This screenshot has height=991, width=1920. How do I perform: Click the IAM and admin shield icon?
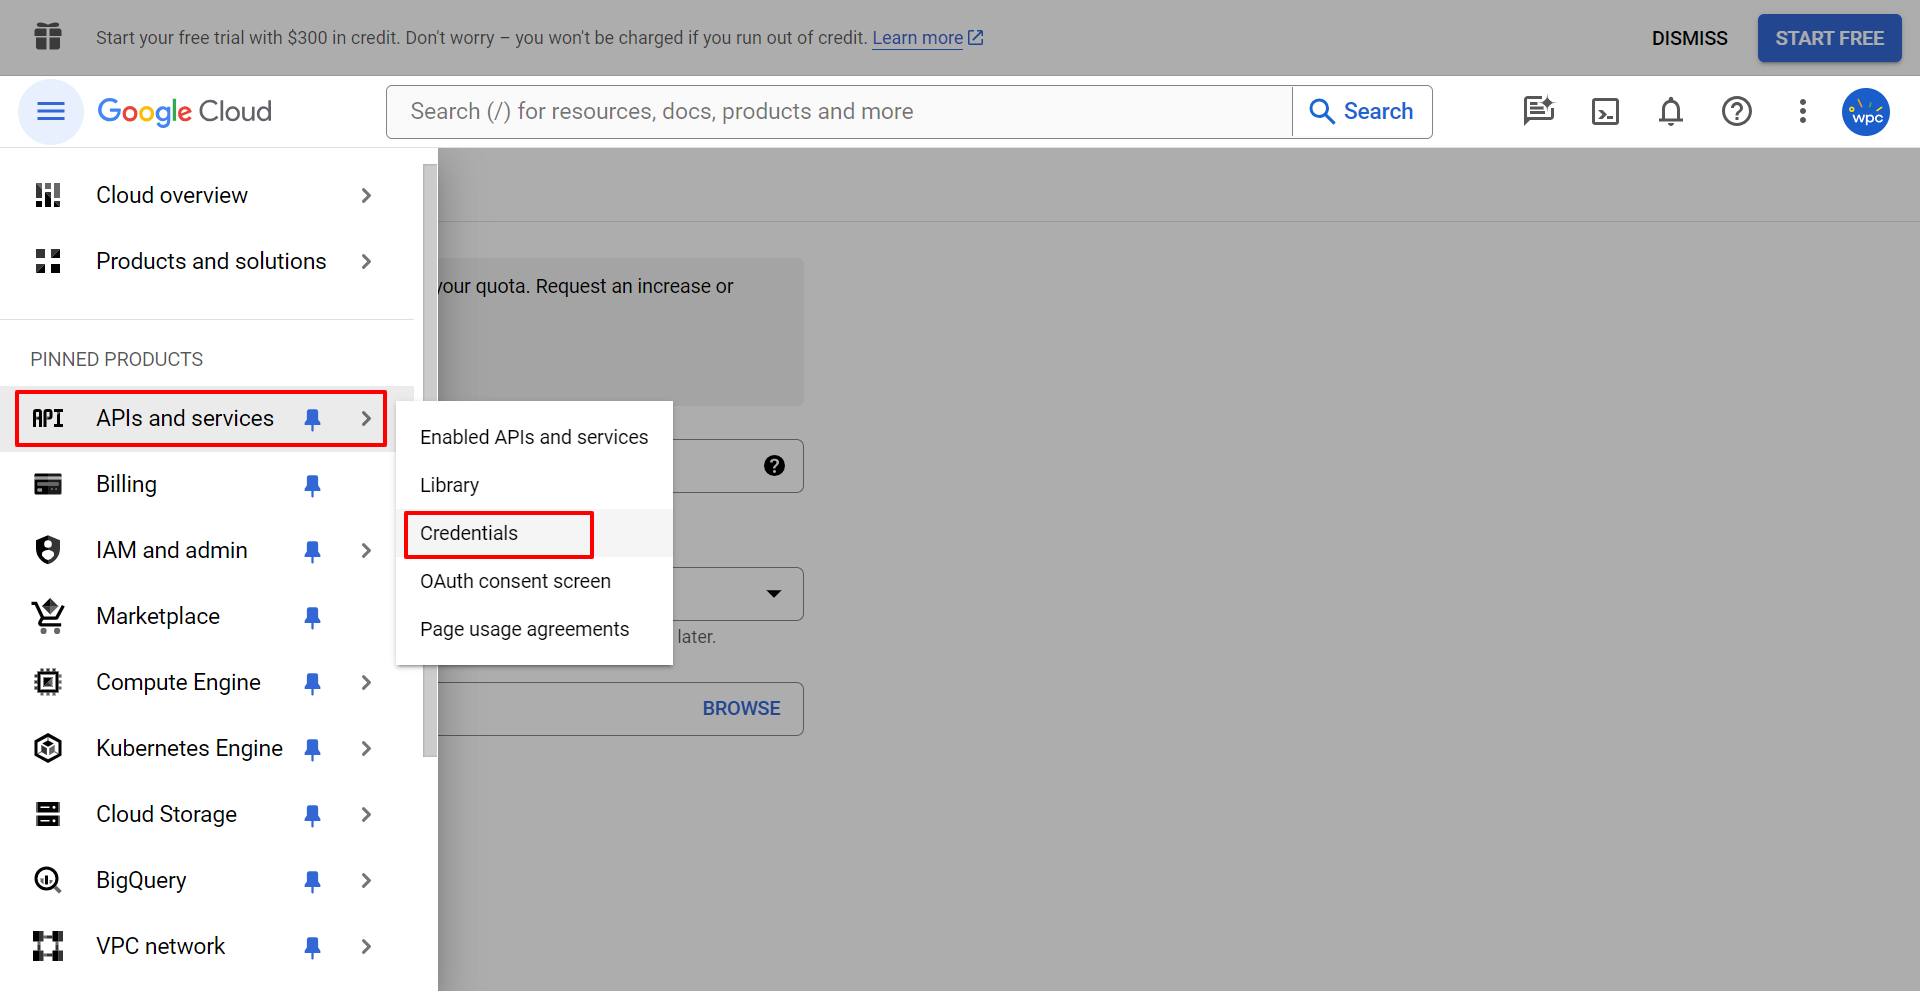click(x=48, y=550)
